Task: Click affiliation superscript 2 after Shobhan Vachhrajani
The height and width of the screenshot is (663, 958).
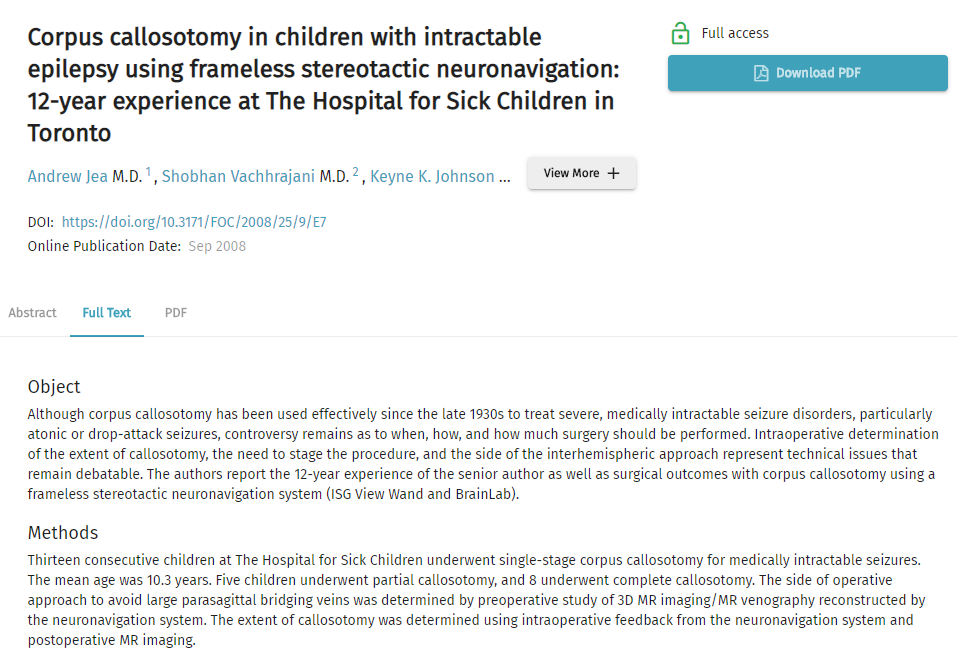Action: pos(355,172)
